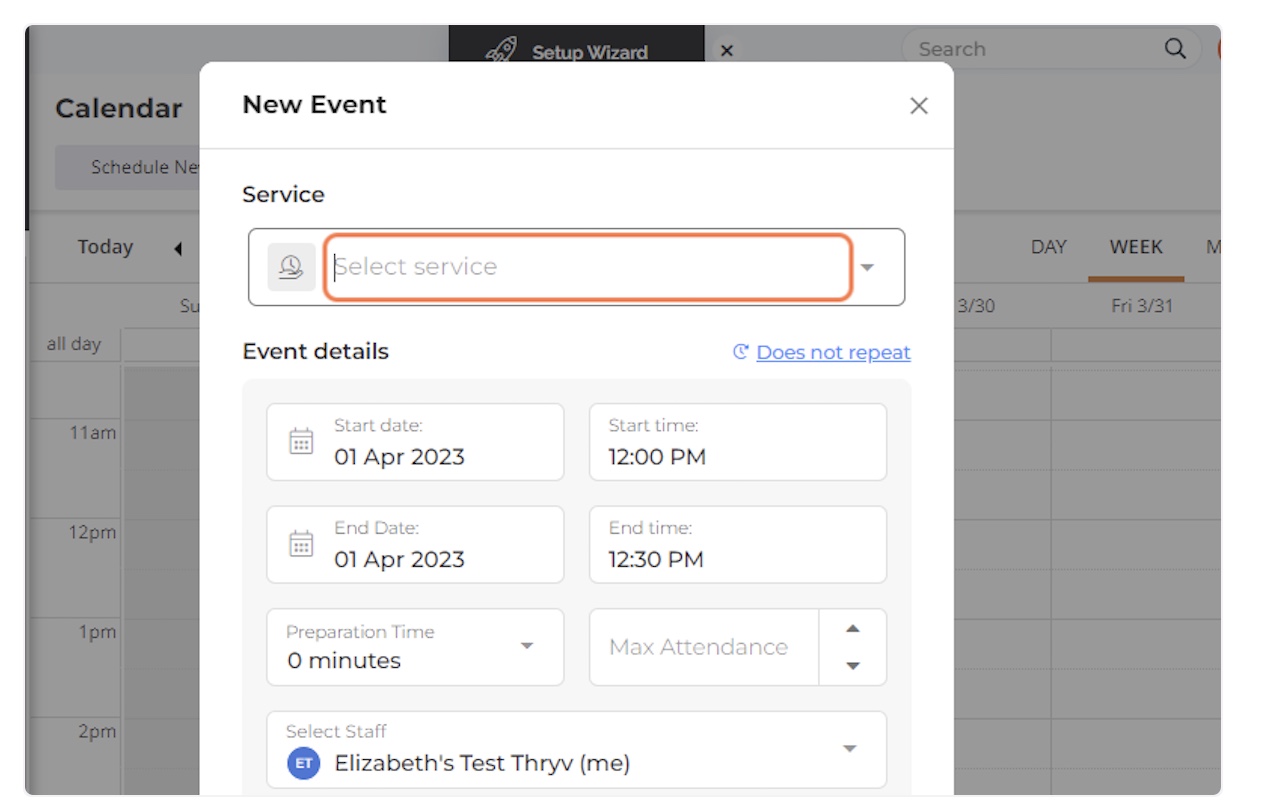Viewport: 1268px width, 812px height.
Task: Expand the Select service dropdown arrow
Action: pos(867,267)
